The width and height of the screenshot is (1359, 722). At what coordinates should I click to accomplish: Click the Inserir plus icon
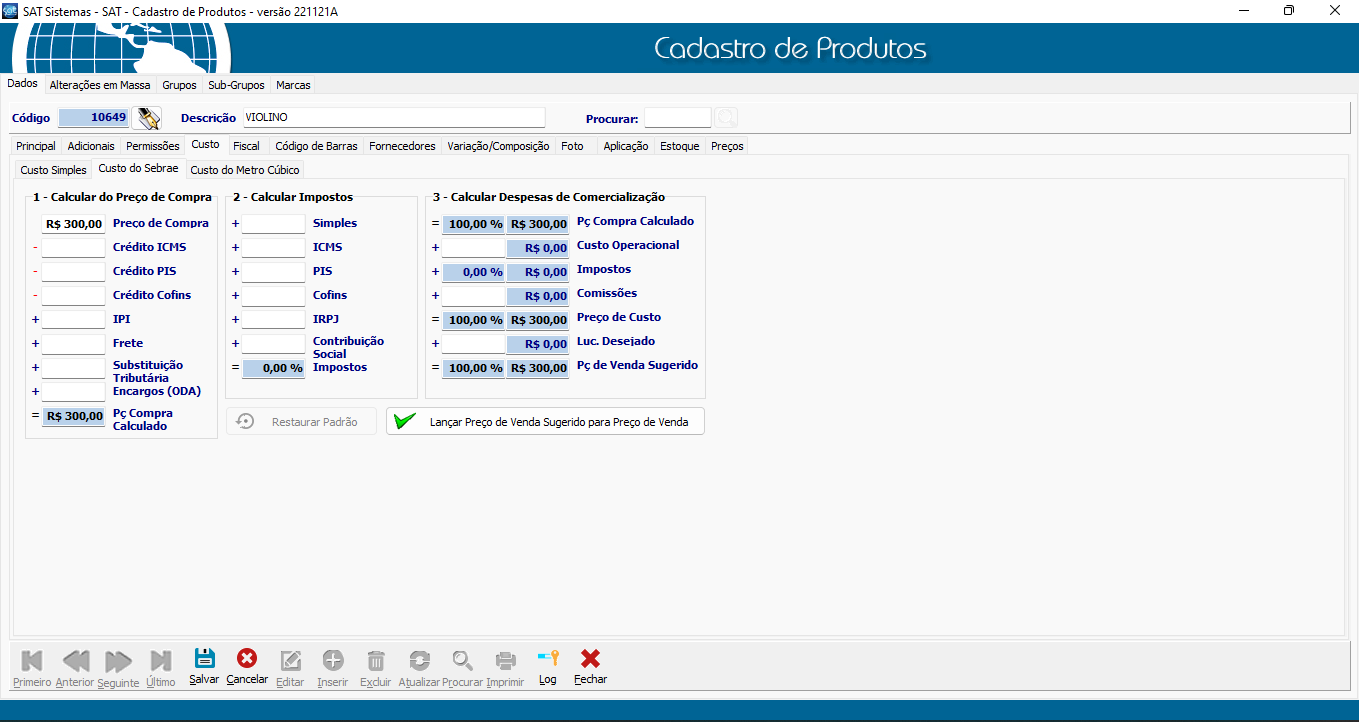click(x=333, y=660)
